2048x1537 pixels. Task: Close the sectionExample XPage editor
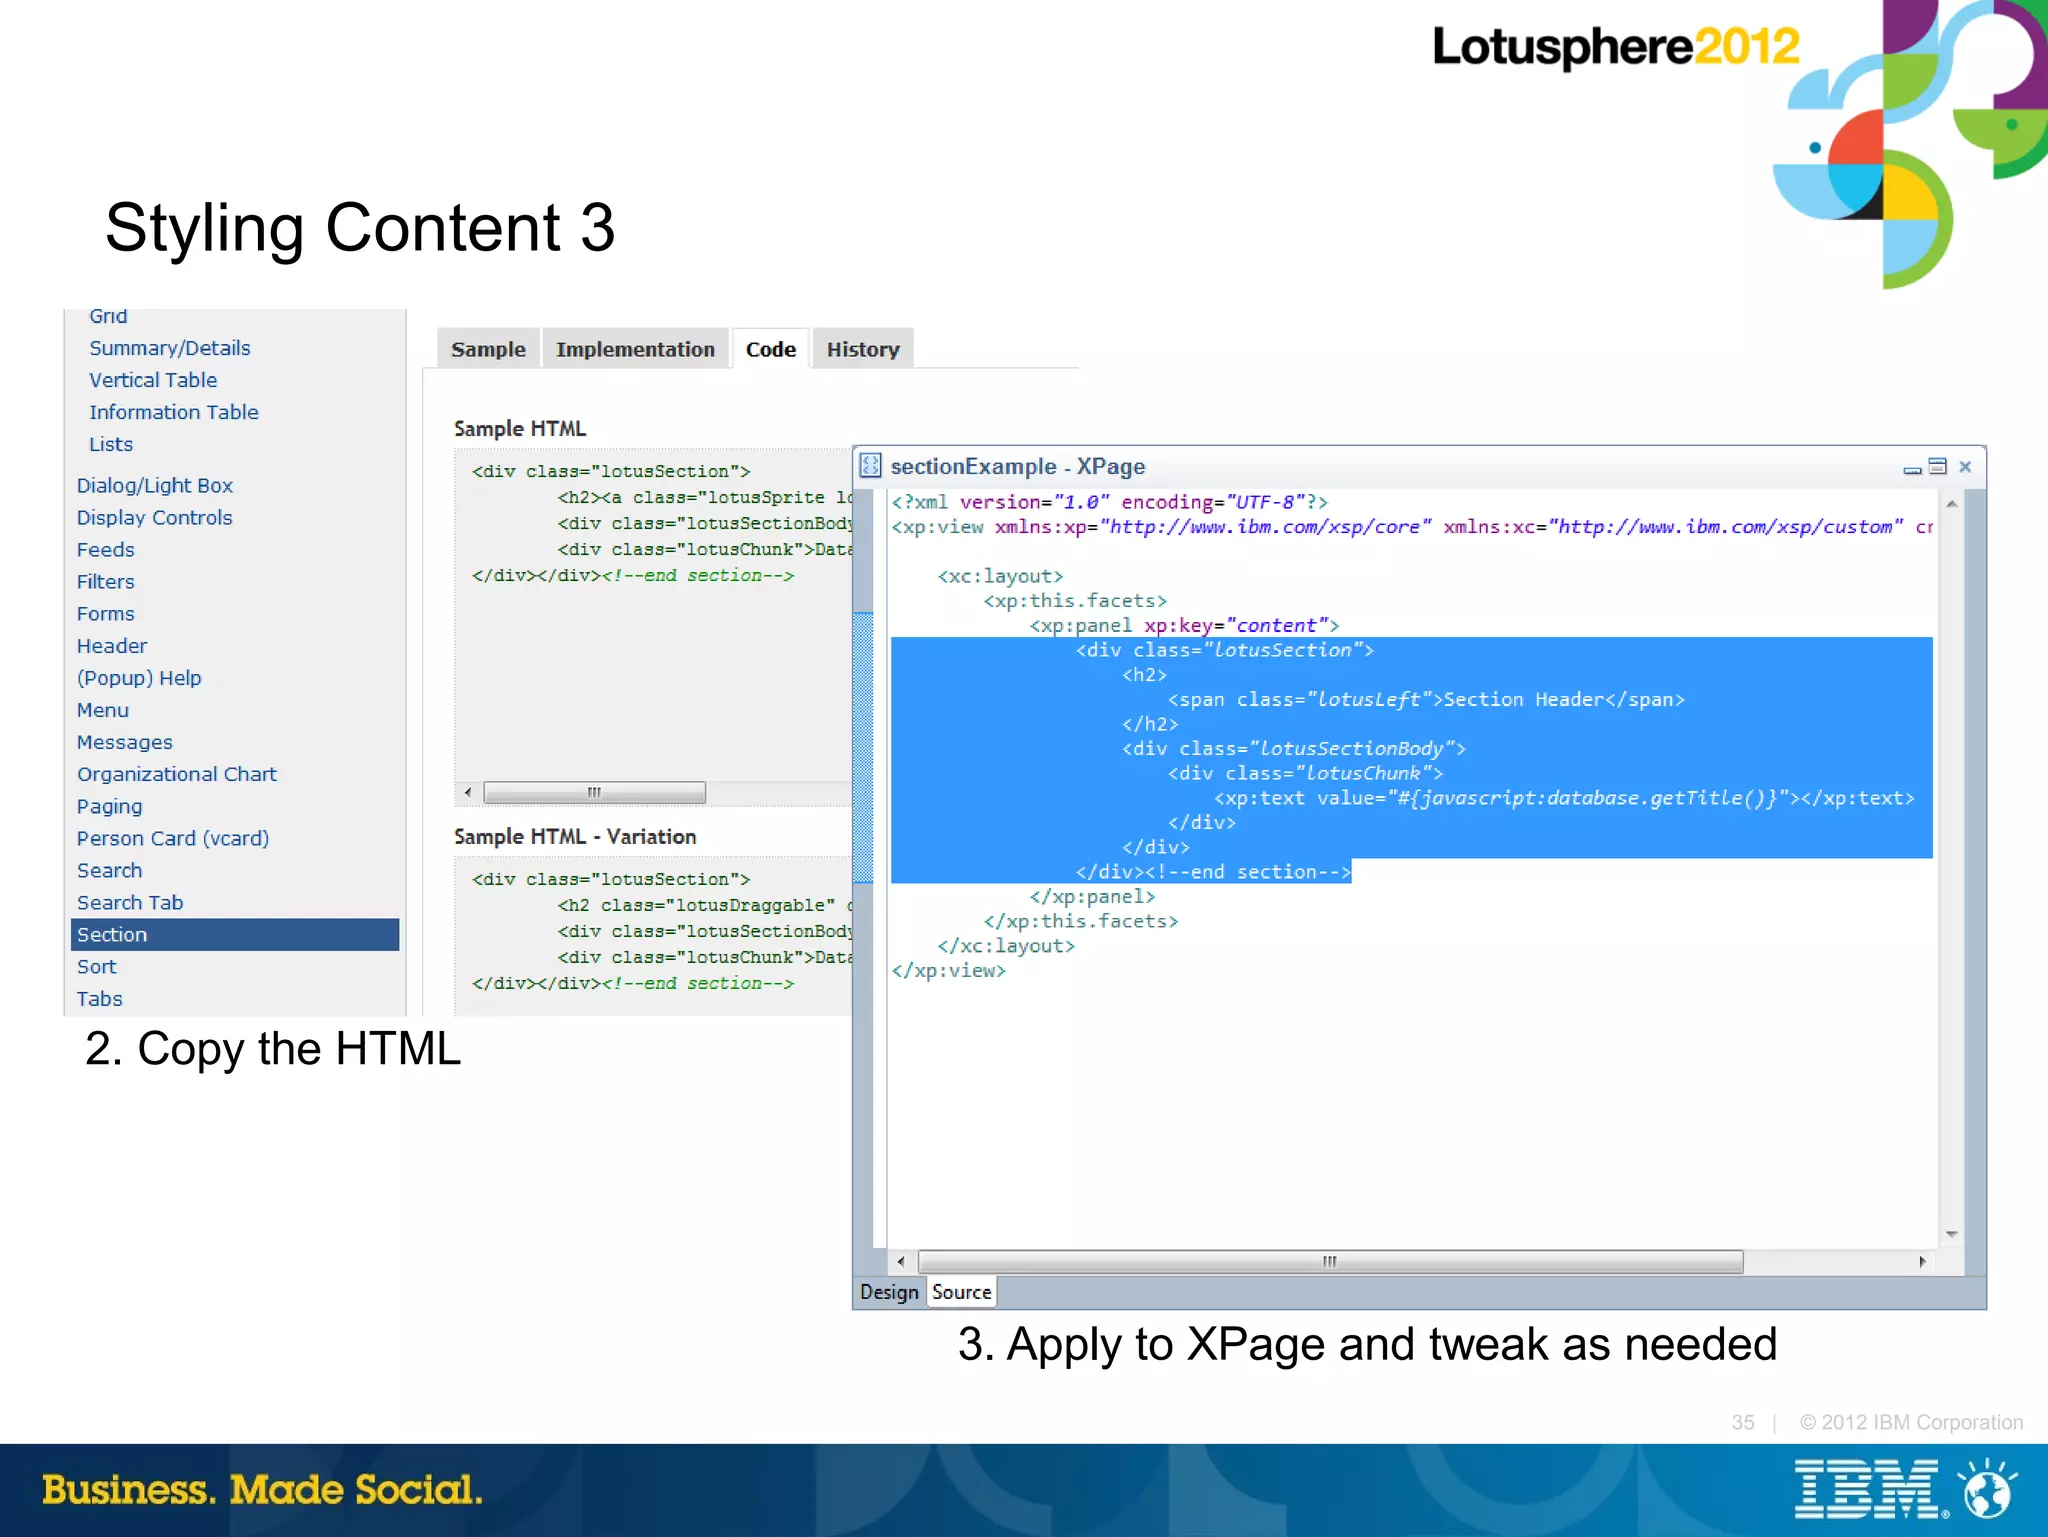pos(1965,466)
